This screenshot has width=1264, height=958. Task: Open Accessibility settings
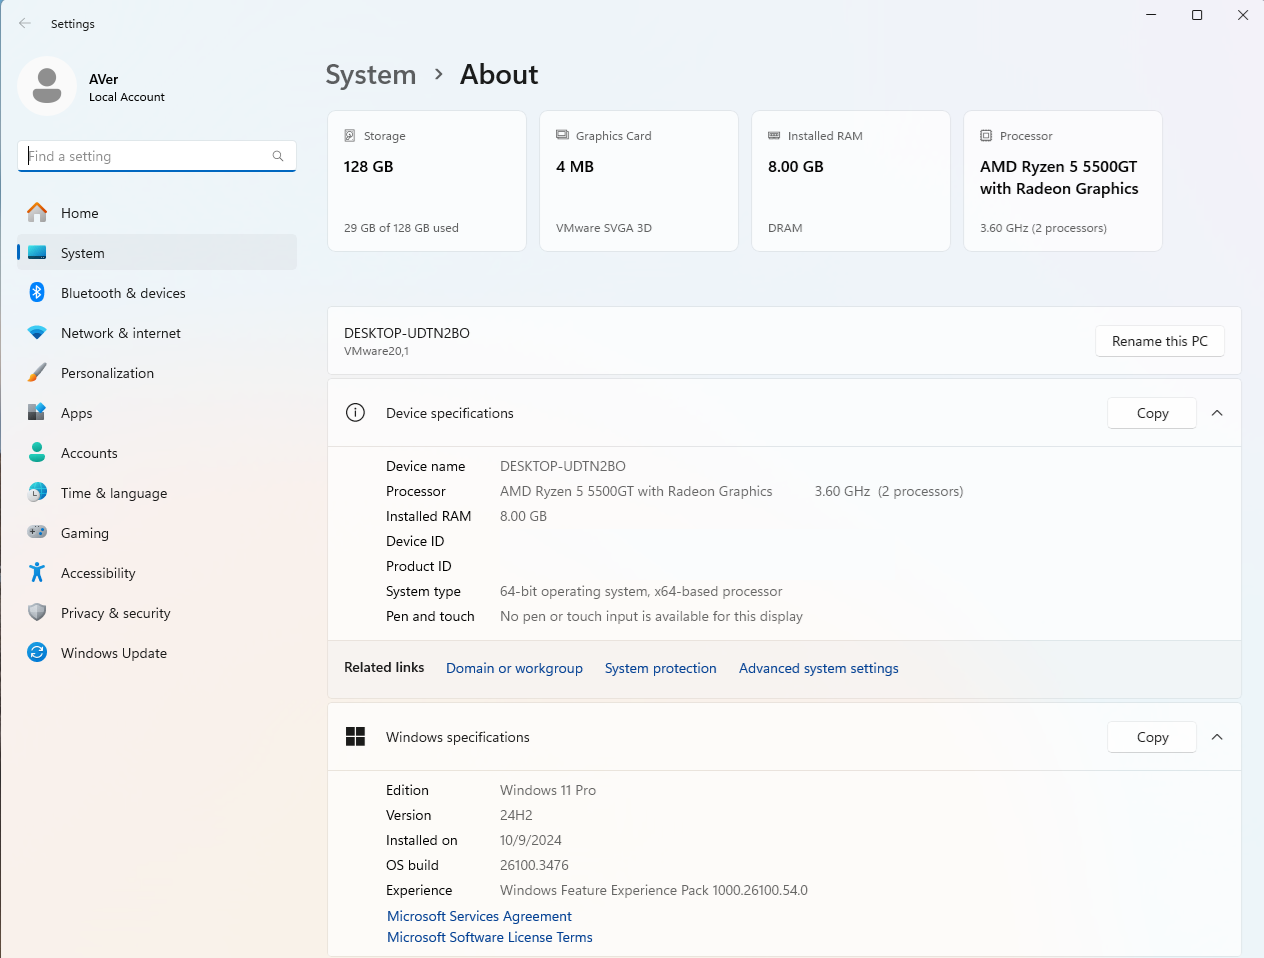[x=157, y=573]
